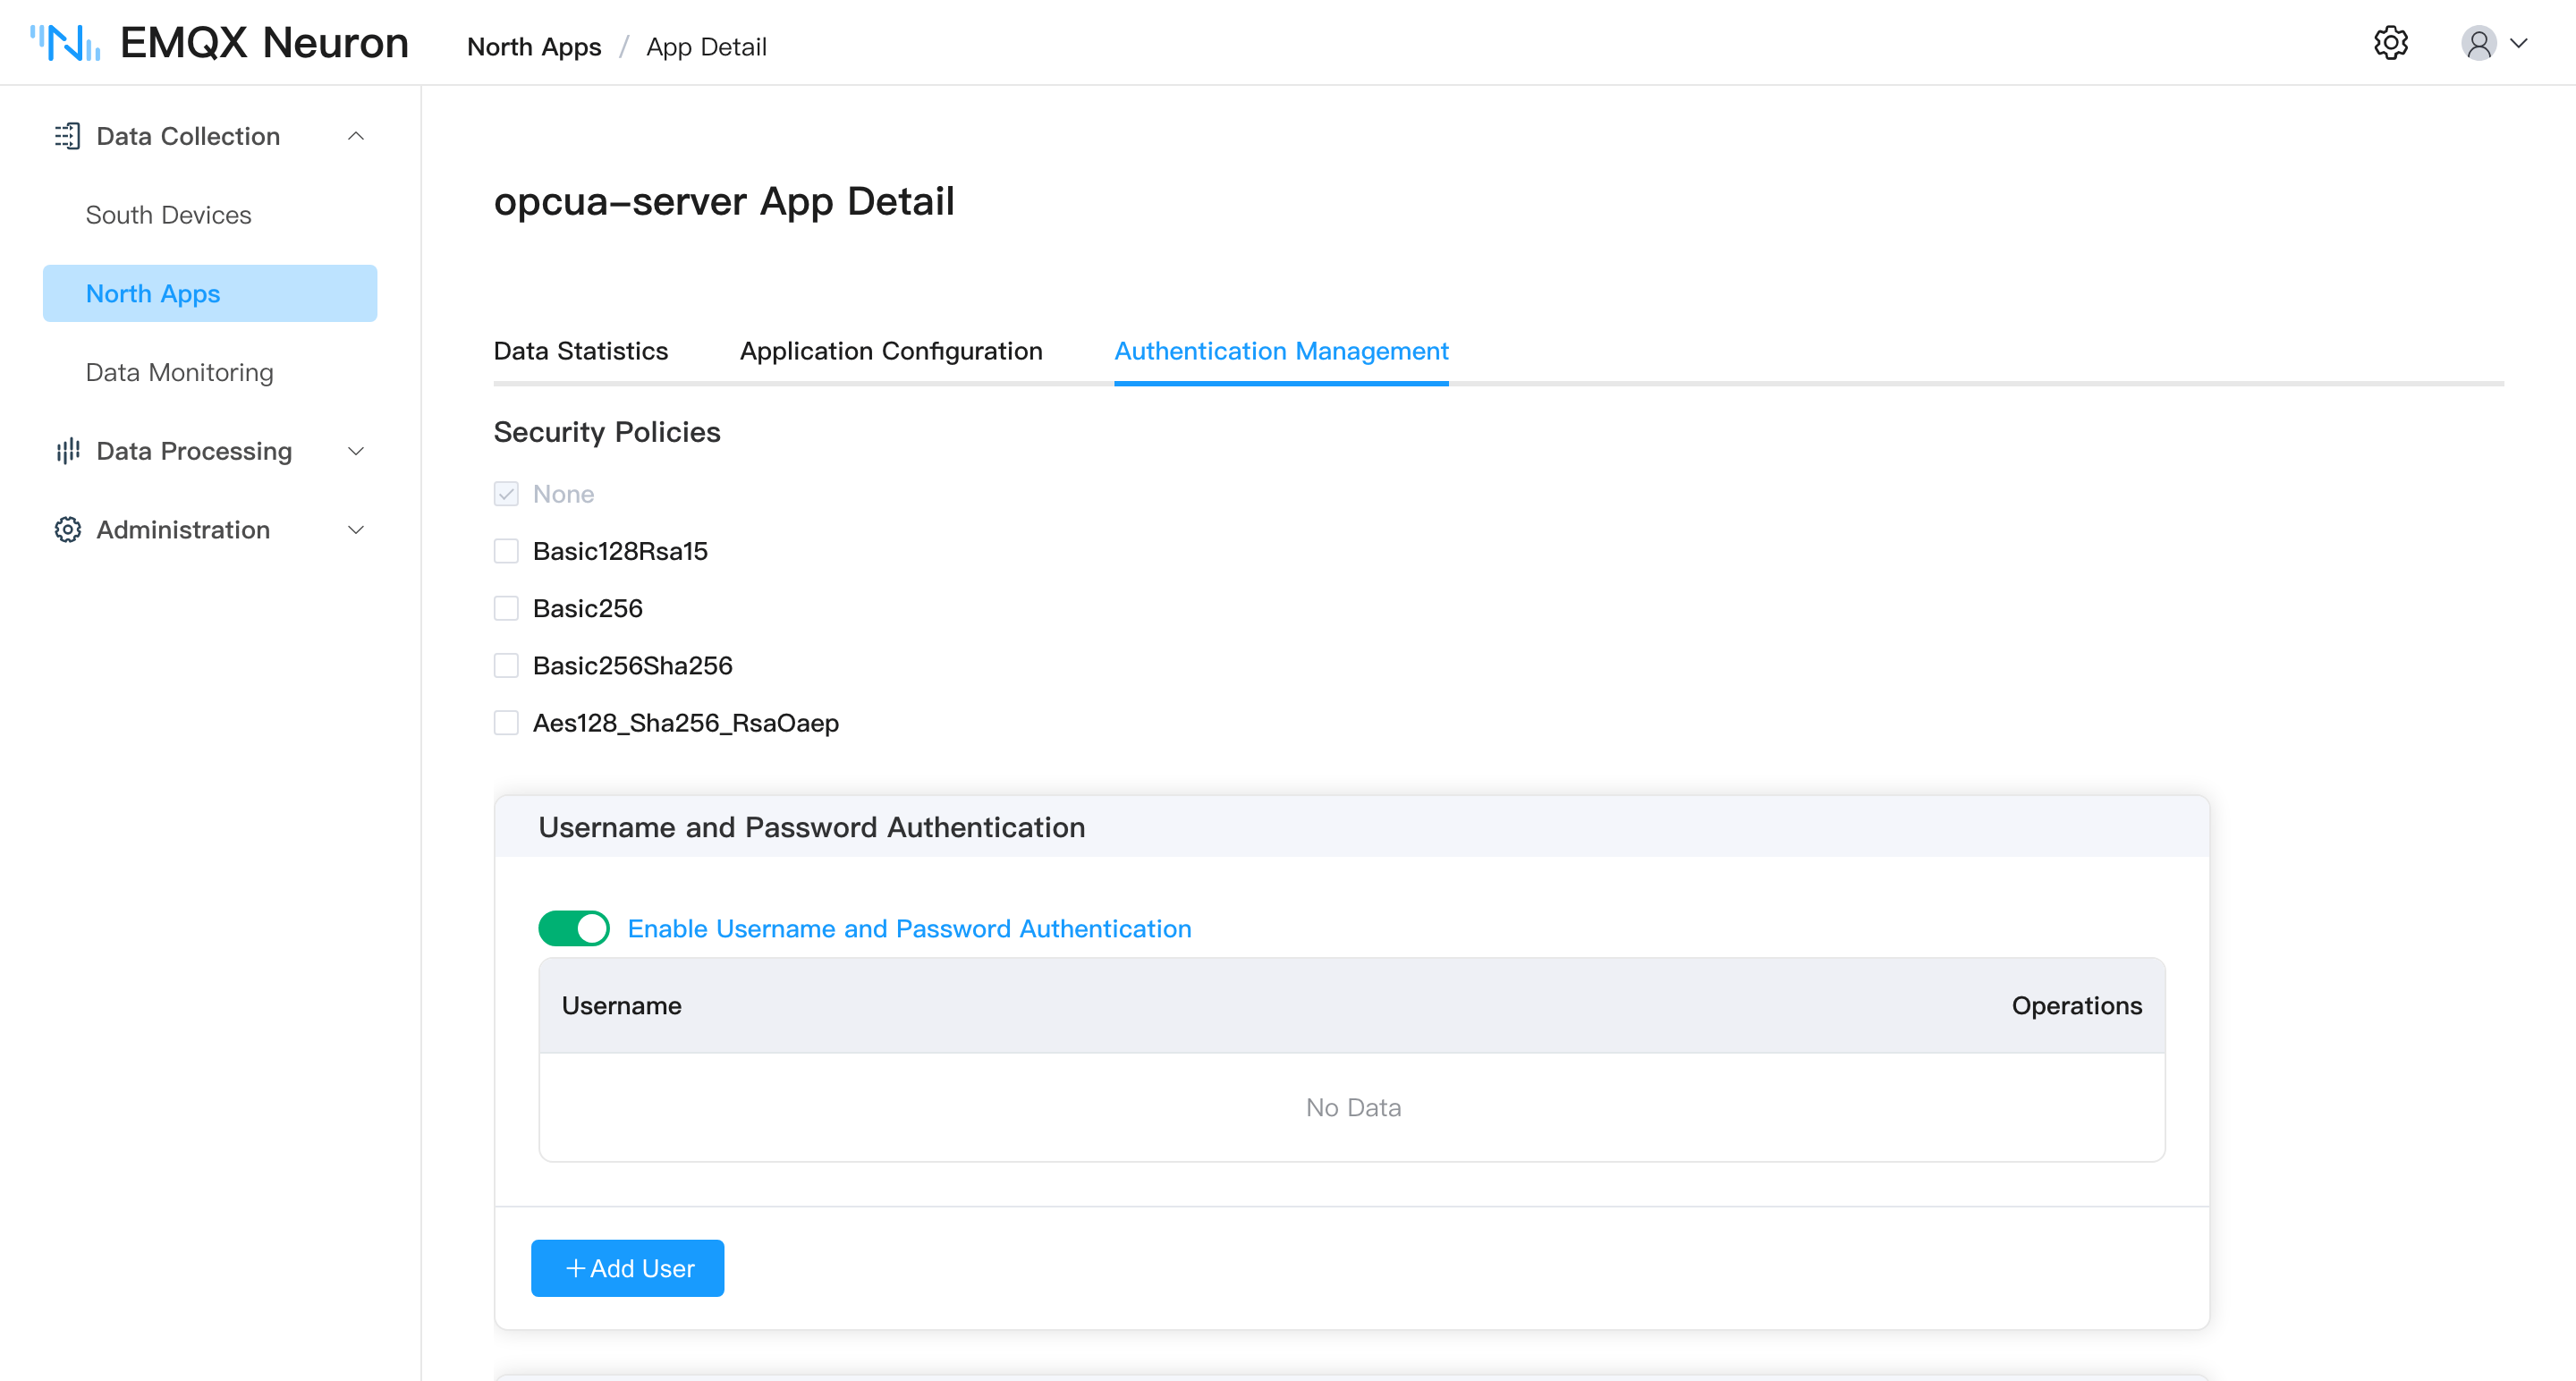The image size is (2576, 1381).
Task: Disable Username and Password Authentication switch
Action: point(574,928)
